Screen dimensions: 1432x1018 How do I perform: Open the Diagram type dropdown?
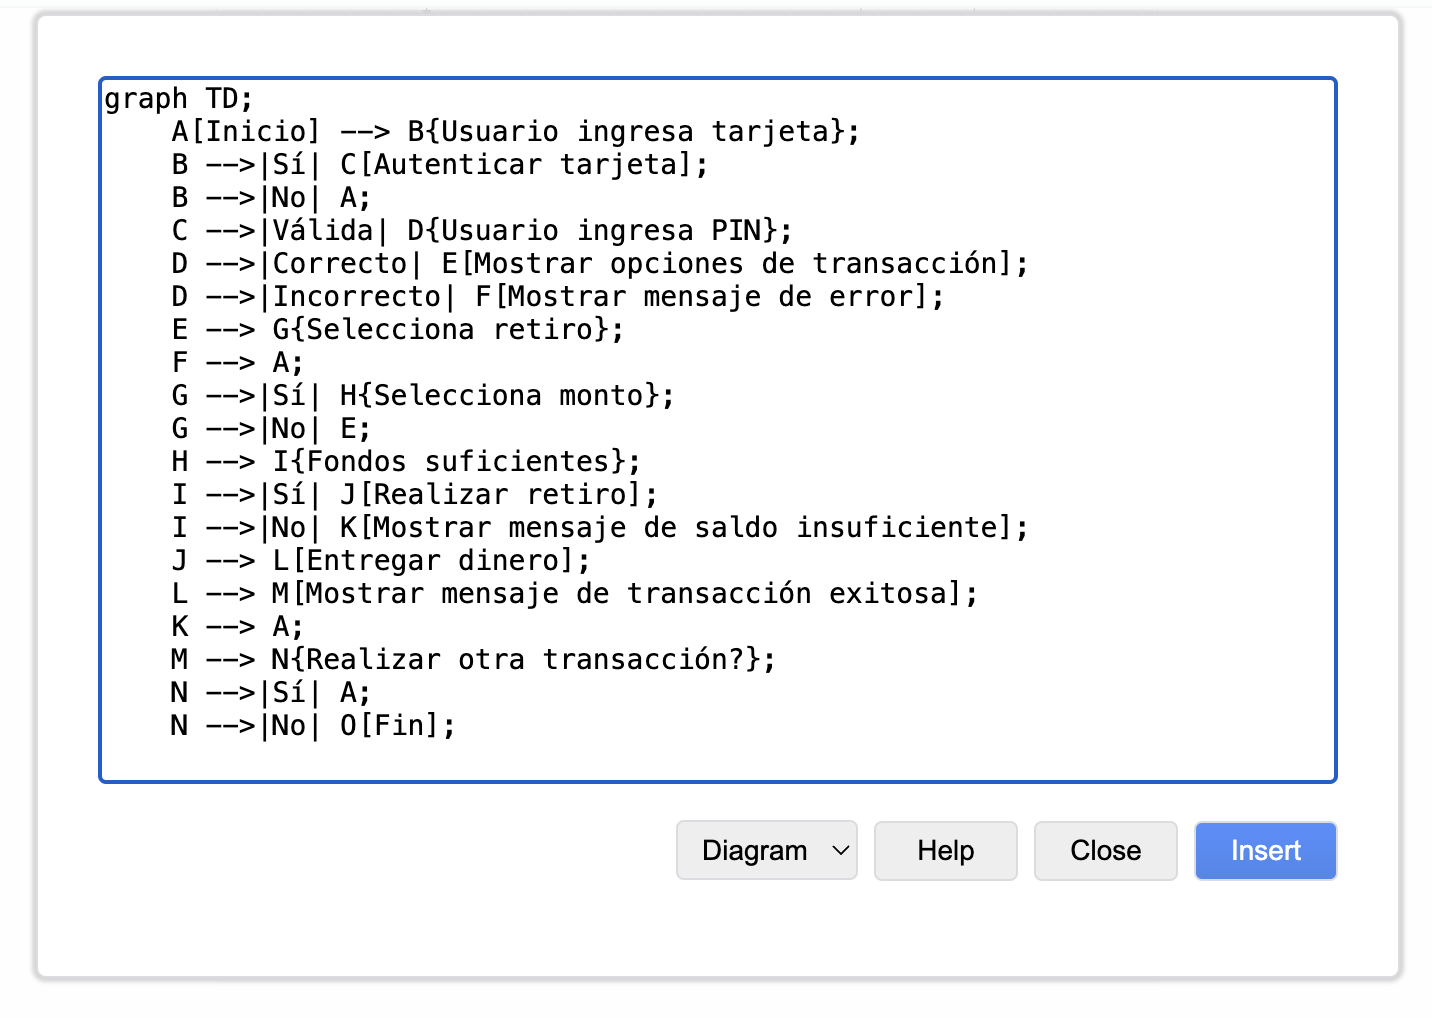pyautogui.click(x=766, y=851)
